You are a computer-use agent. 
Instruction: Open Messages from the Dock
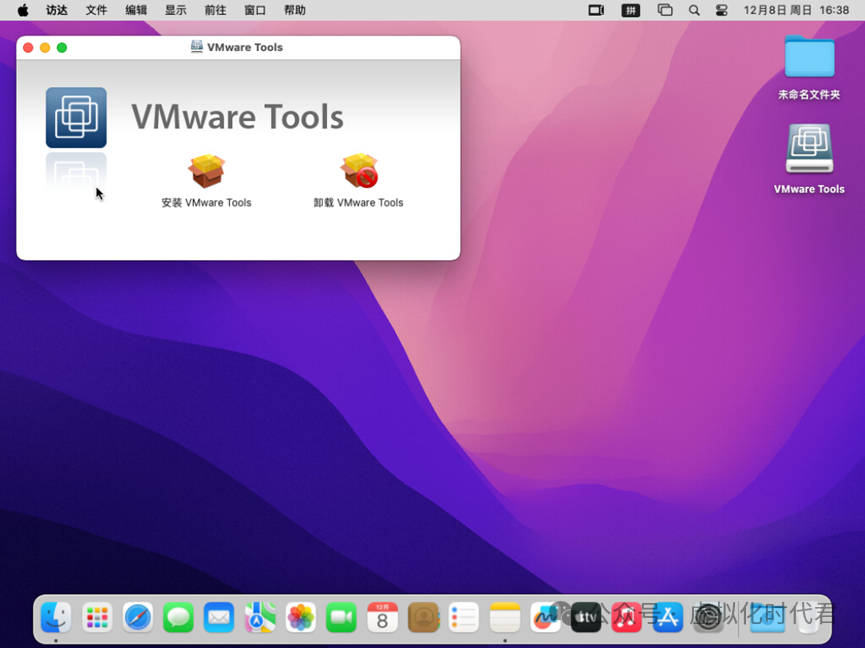[178, 617]
